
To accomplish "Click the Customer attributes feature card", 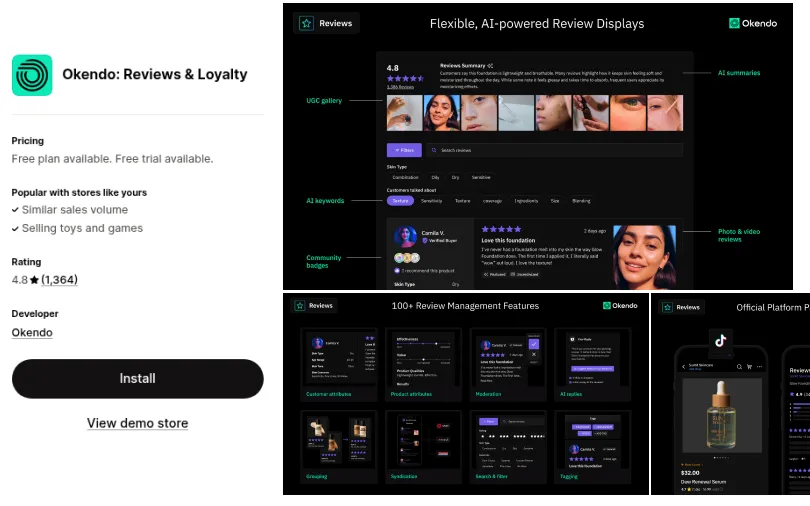I will click(338, 365).
